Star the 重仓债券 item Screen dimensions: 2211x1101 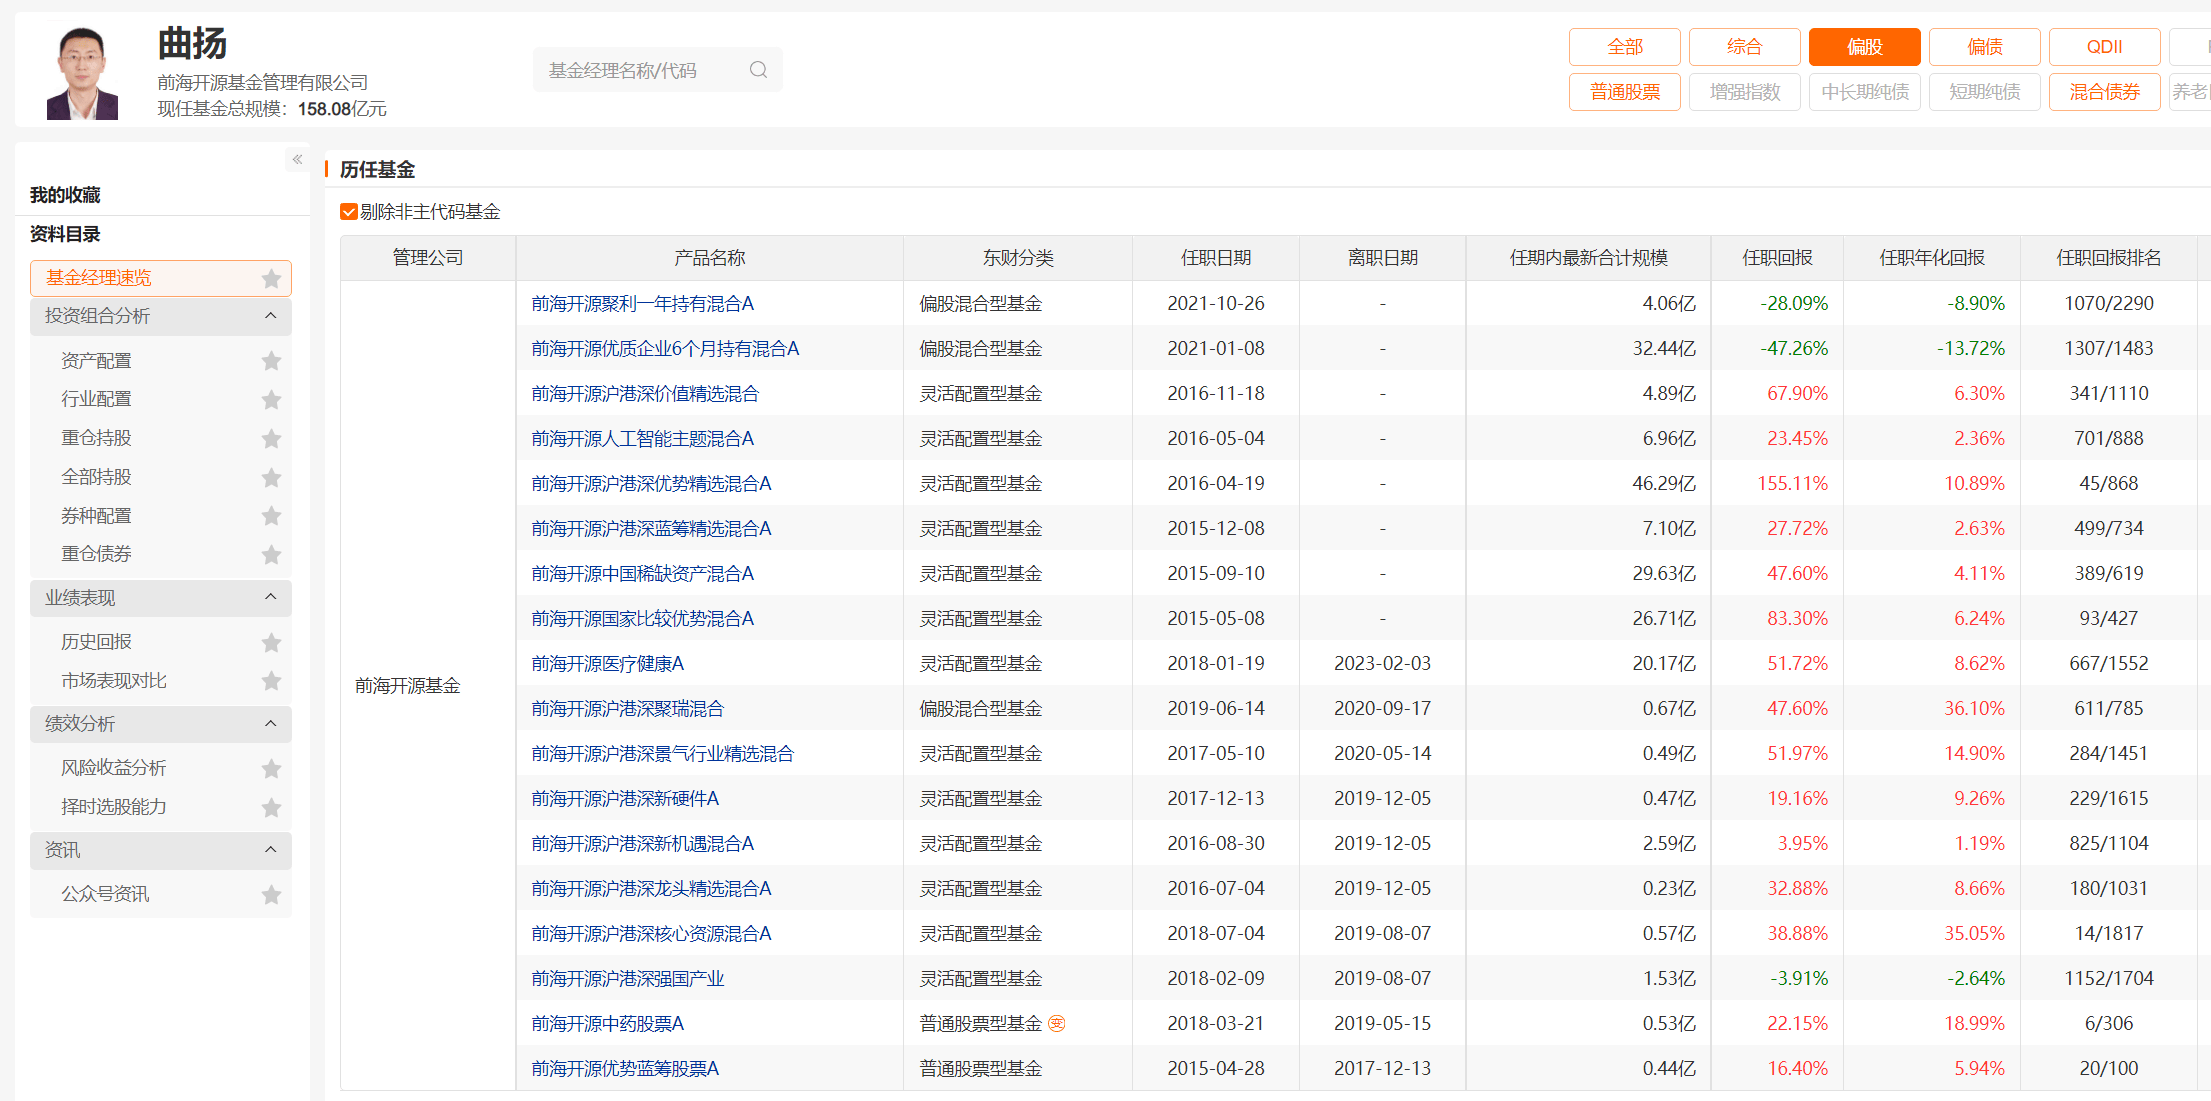[271, 555]
